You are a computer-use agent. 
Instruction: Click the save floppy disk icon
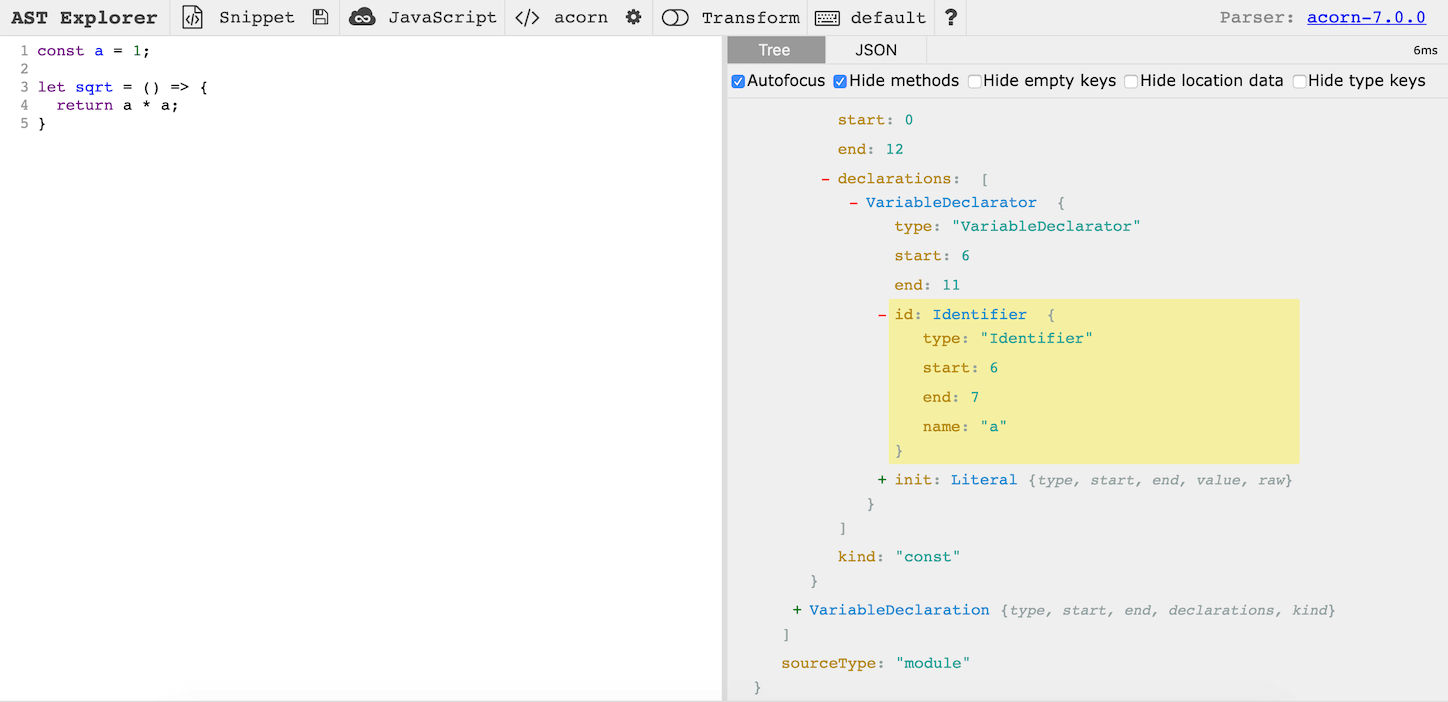click(x=320, y=17)
